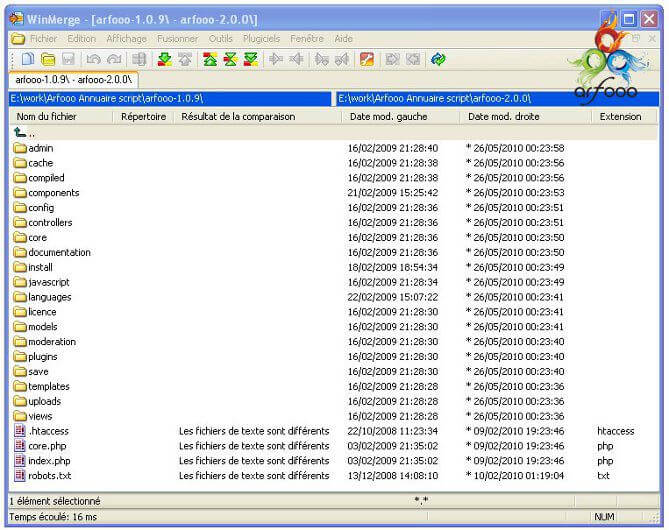
Task: Select the config folder row
Action: tap(333, 208)
